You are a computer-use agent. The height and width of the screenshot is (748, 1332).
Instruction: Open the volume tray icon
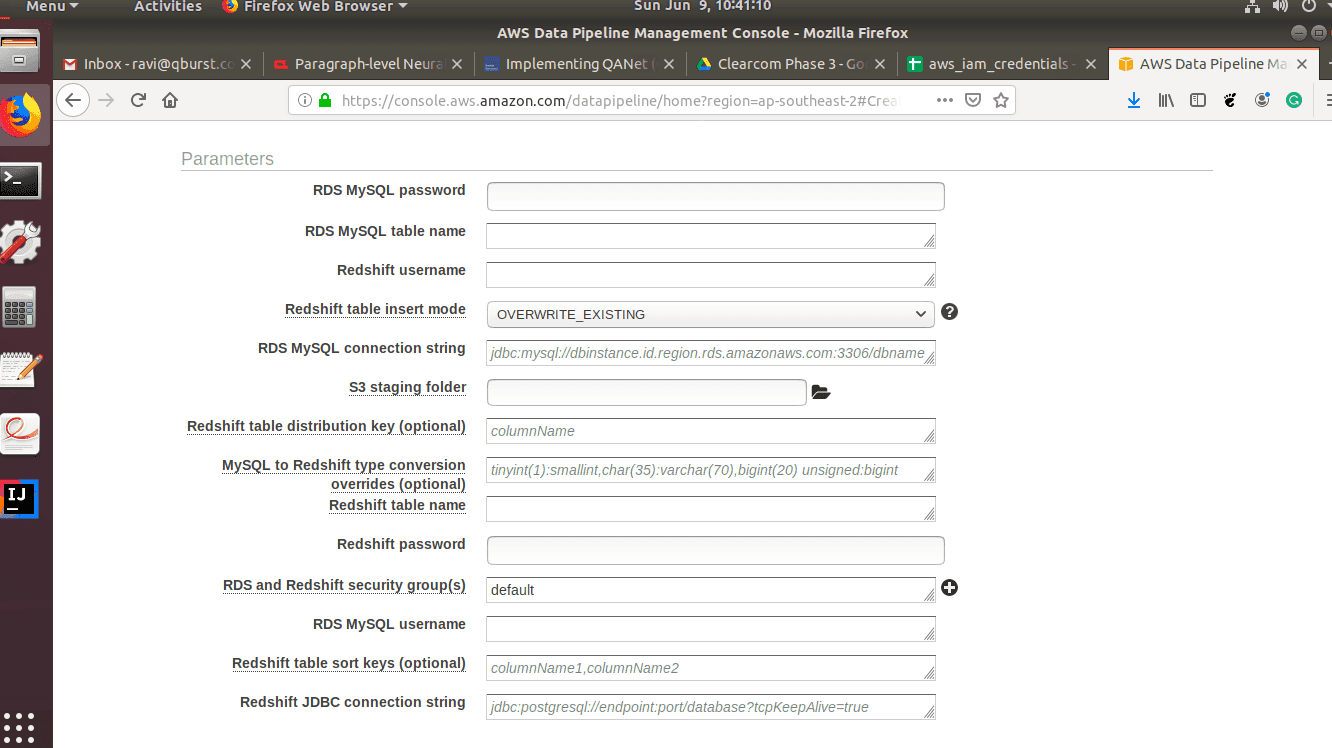(x=1282, y=7)
